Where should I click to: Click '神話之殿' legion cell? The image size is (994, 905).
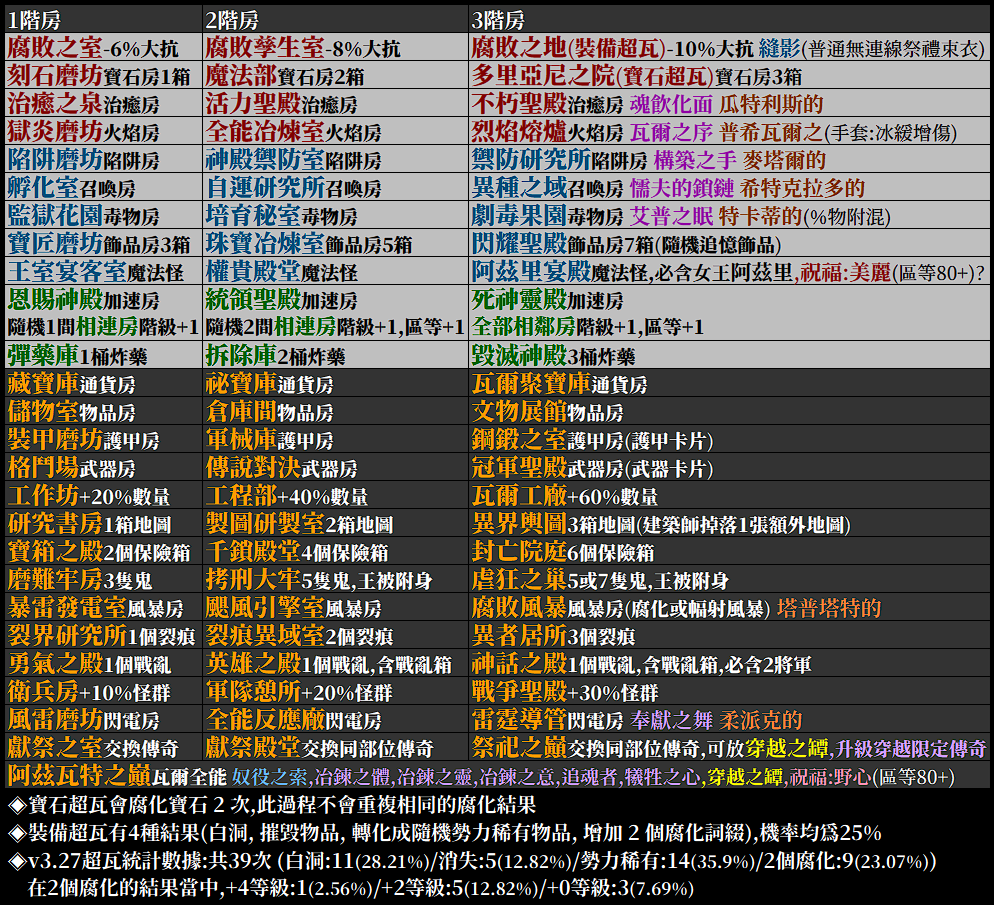coord(729,662)
